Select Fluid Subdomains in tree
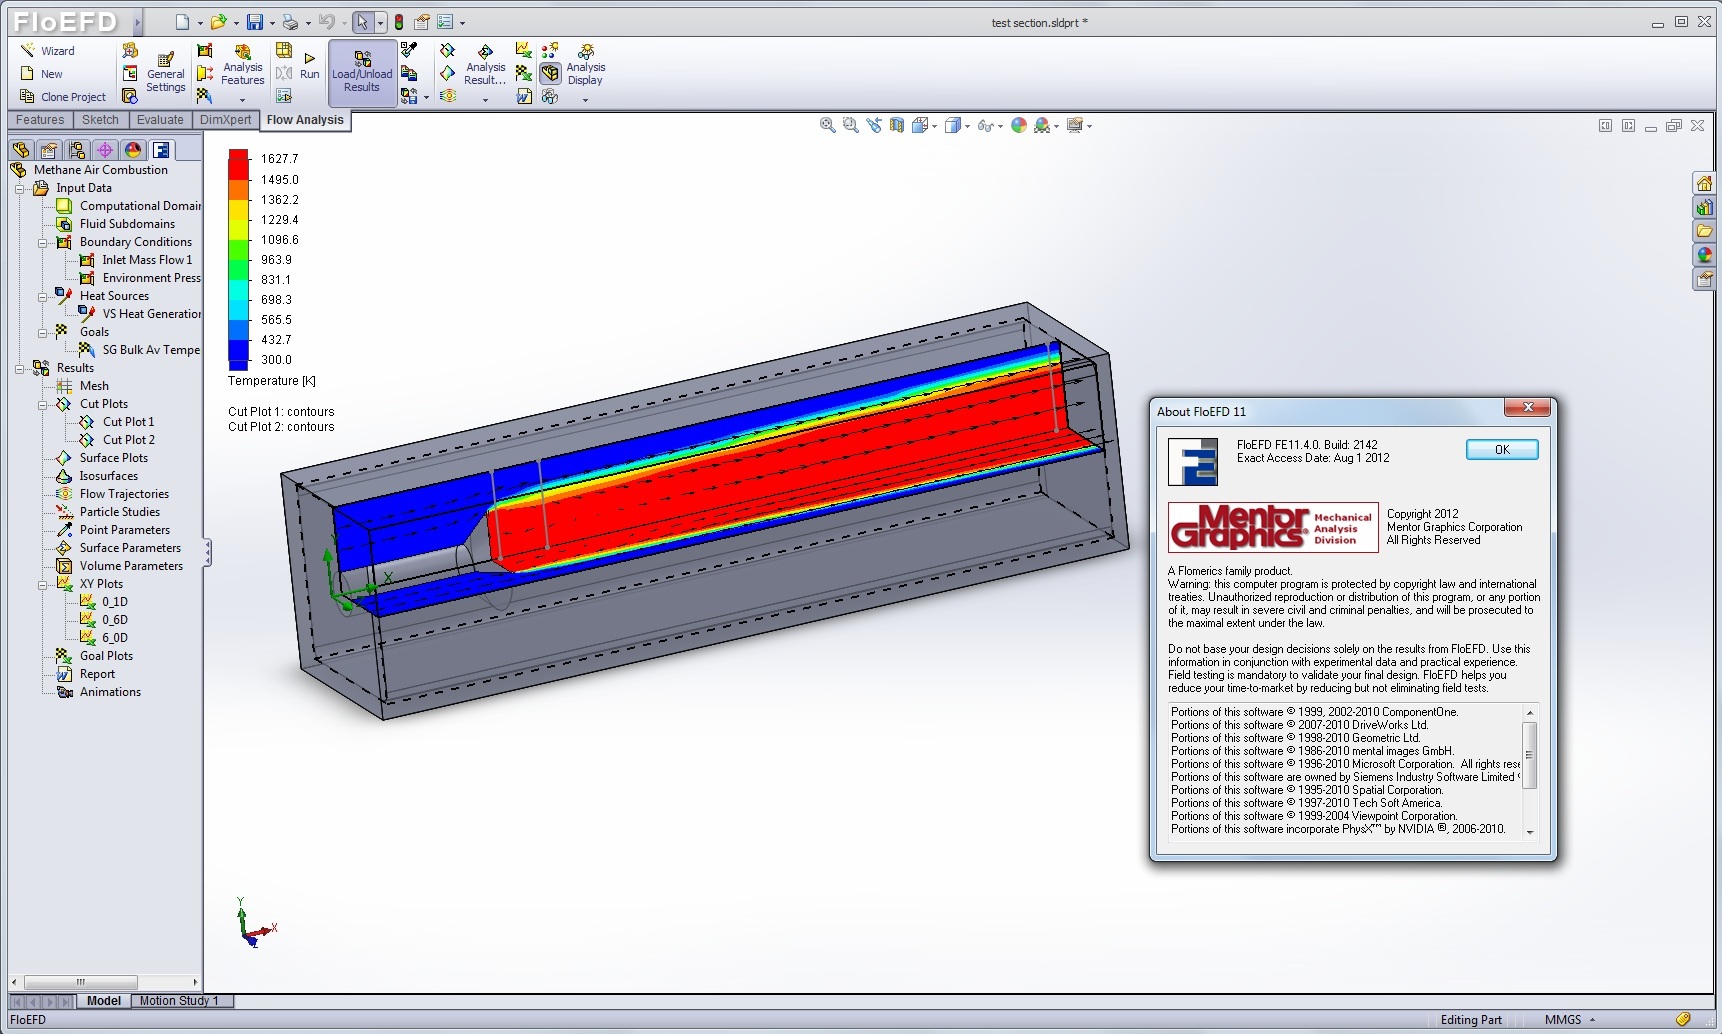 [116, 224]
